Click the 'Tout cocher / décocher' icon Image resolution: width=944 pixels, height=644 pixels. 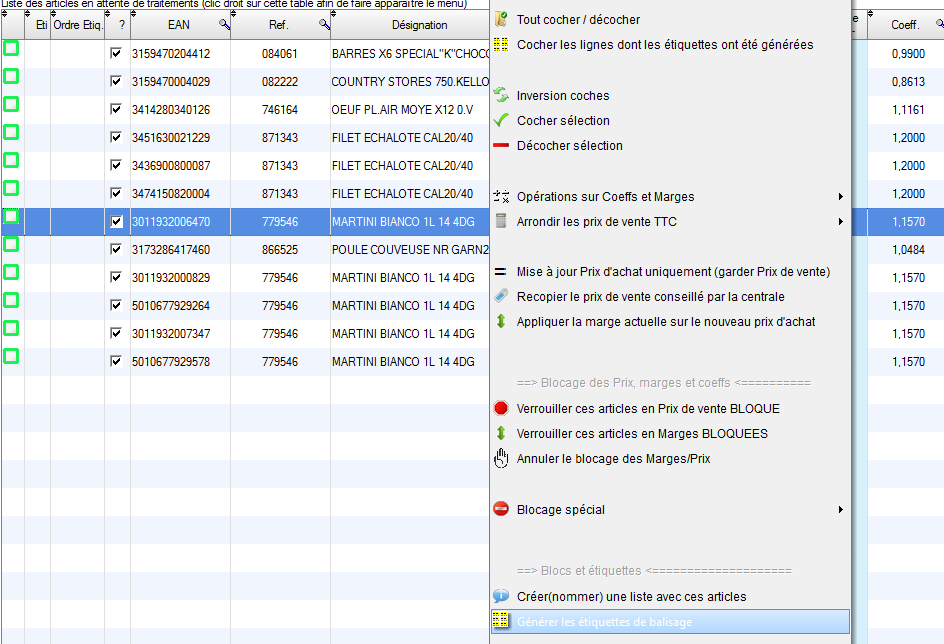tap(501, 19)
